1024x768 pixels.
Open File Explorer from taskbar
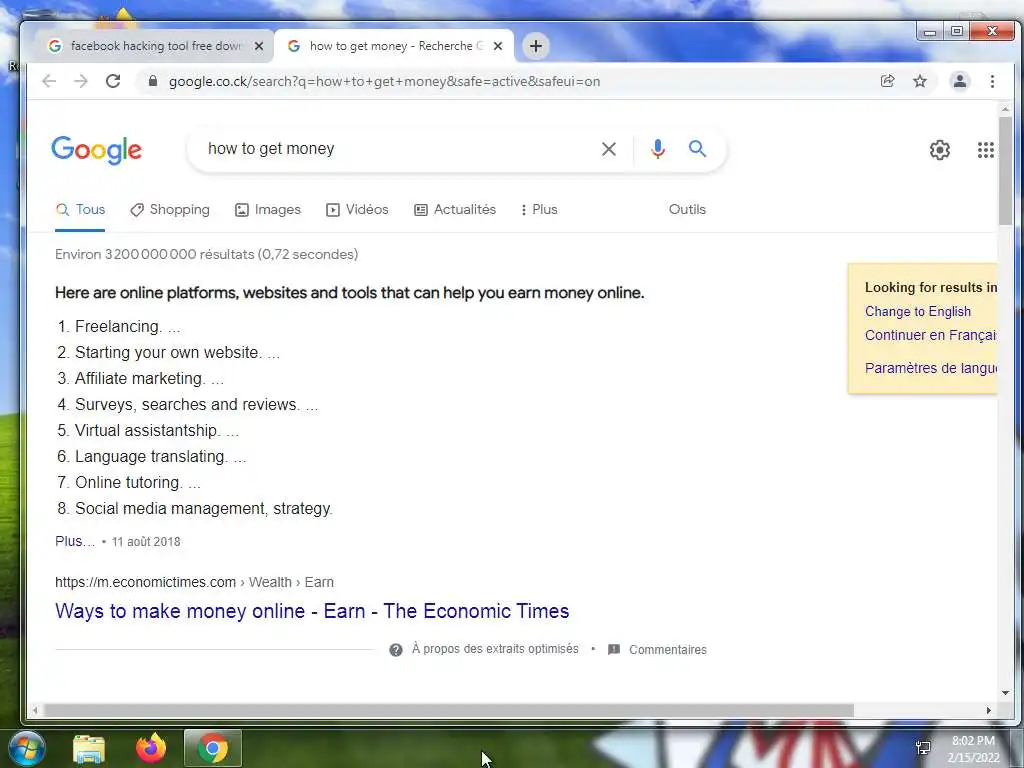click(x=89, y=749)
